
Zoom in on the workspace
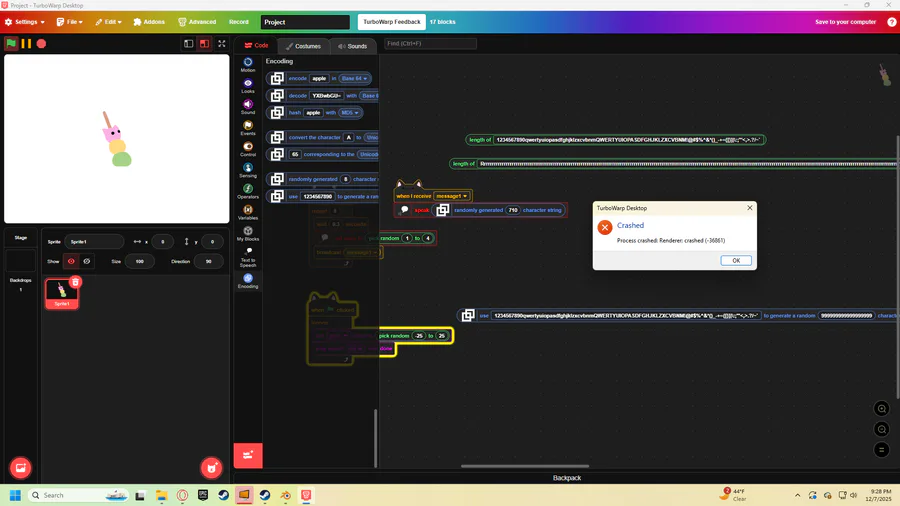[x=881, y=408]
